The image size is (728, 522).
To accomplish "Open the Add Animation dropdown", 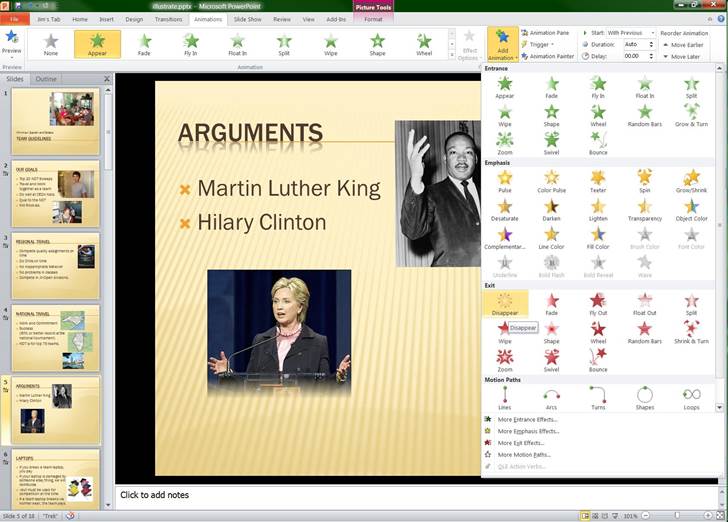I will 502,45.
